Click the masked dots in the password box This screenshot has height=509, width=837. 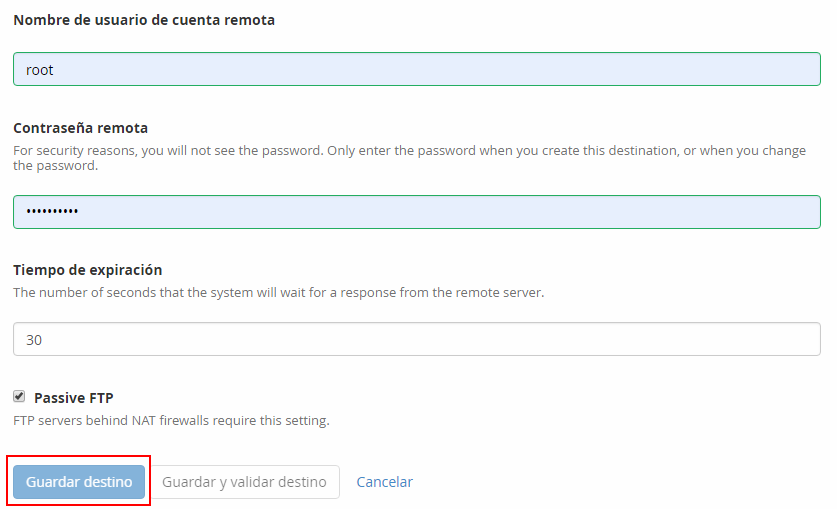[52, 212]
